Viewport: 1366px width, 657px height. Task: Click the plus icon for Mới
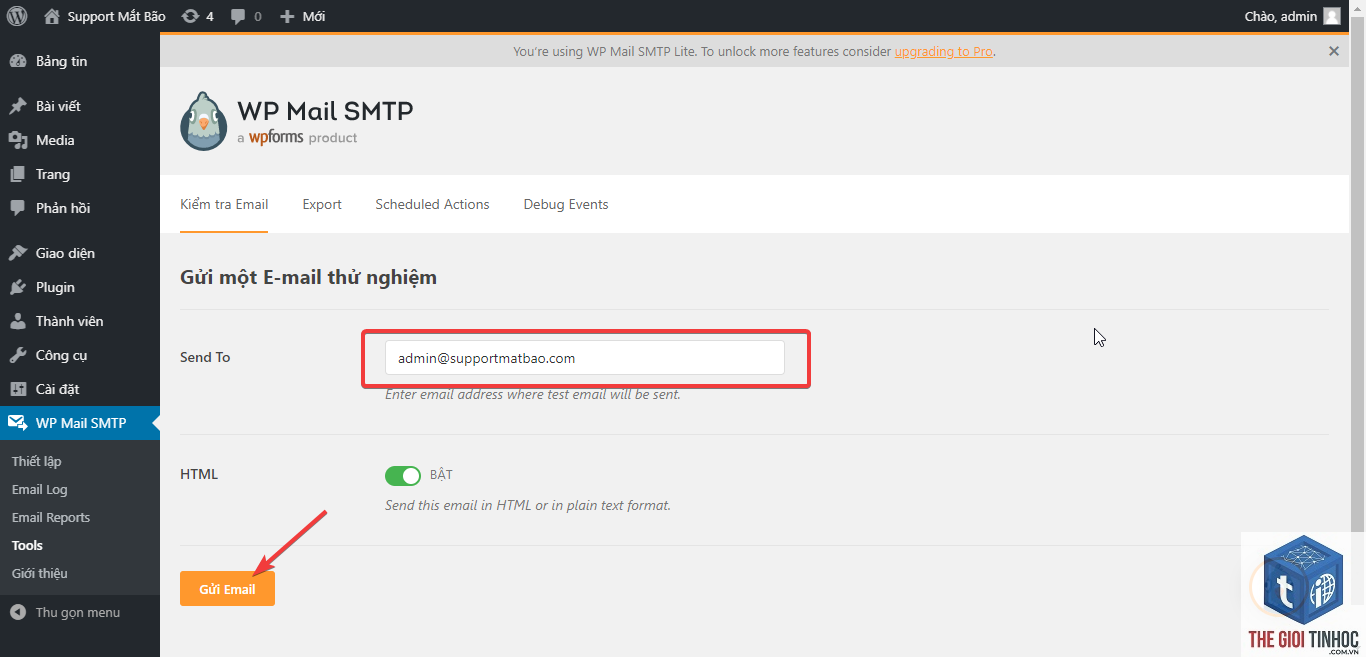[x=287, y=16]
